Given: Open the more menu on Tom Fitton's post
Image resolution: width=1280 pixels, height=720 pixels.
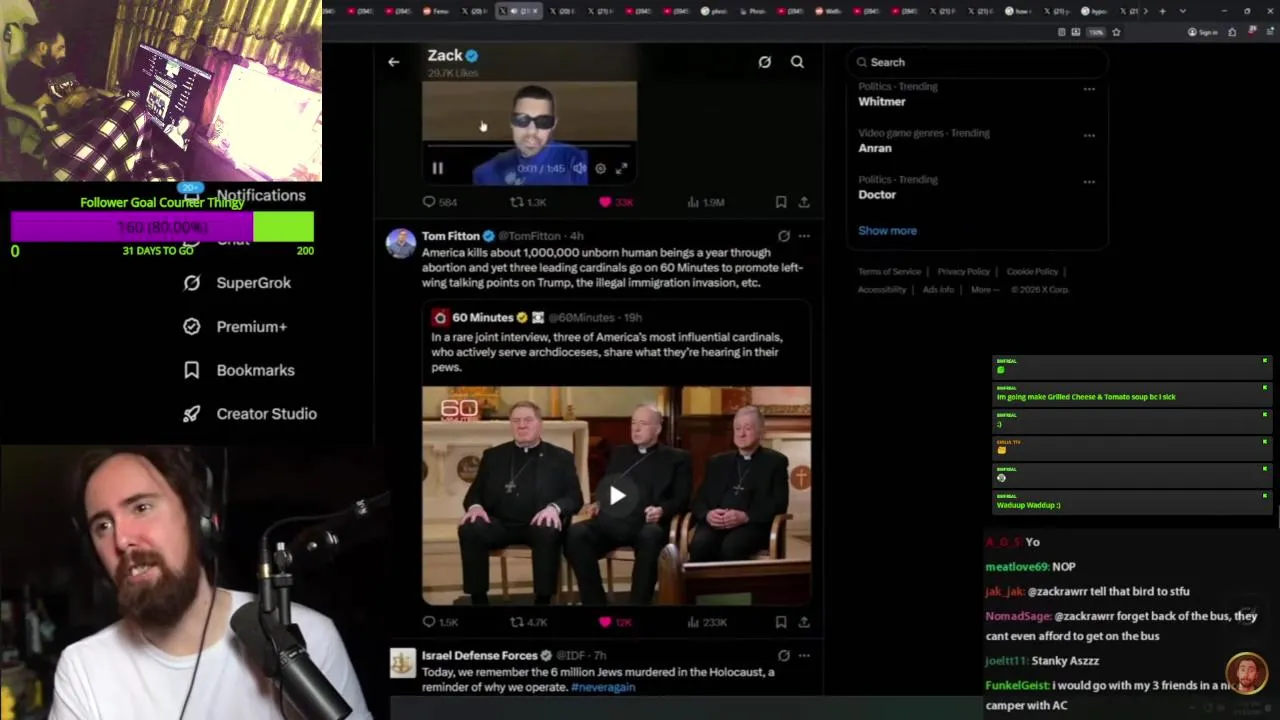Looking at the screenshot, I should [x=804, y=236].
